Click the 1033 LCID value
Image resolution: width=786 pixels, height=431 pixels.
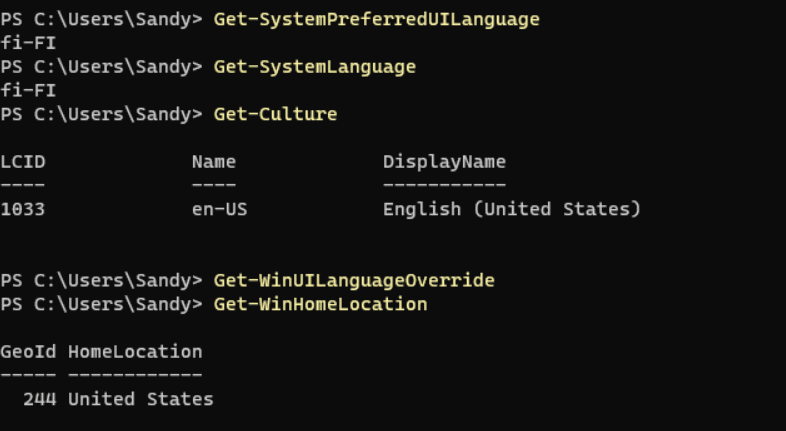[23, 209]
